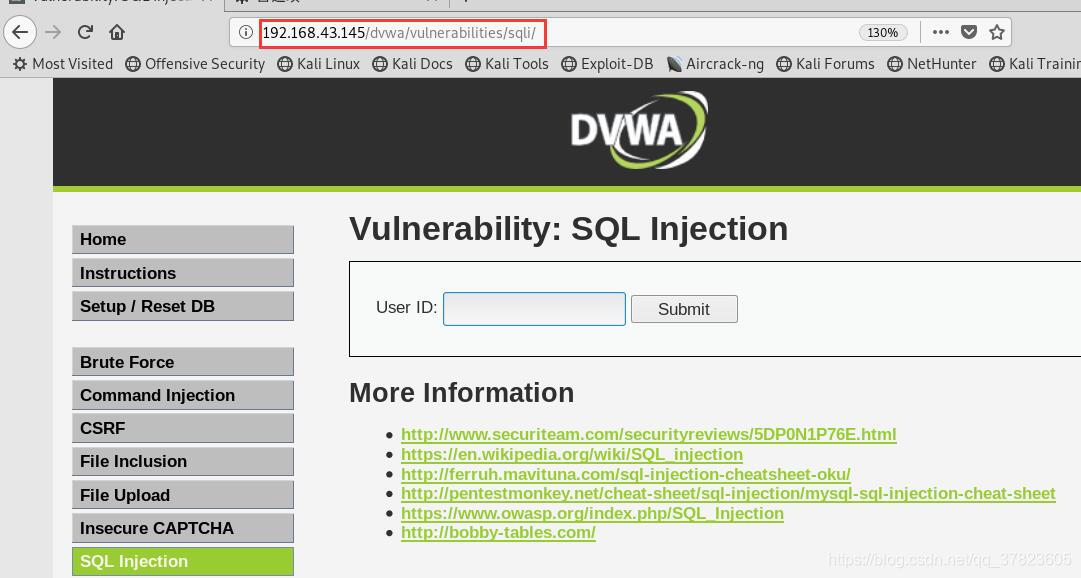The height and width of the screenshot is (578, 1081).
Task: Navigate back with the back arrow
Action: click(x=20, y=32)
